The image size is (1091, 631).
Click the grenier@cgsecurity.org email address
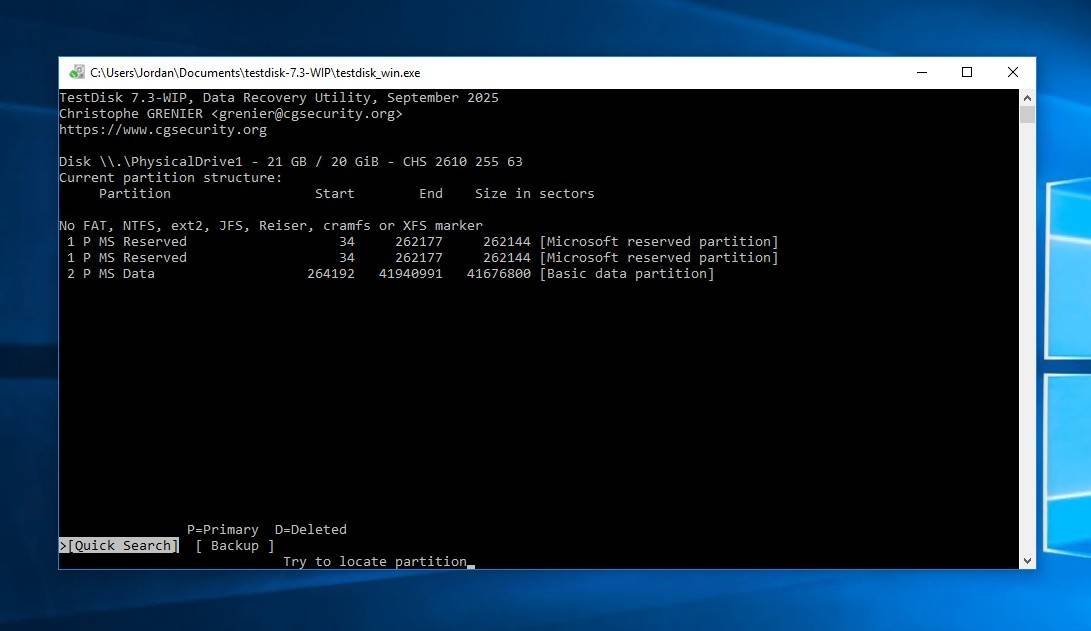pyautogui.click(x=306, y=114)
